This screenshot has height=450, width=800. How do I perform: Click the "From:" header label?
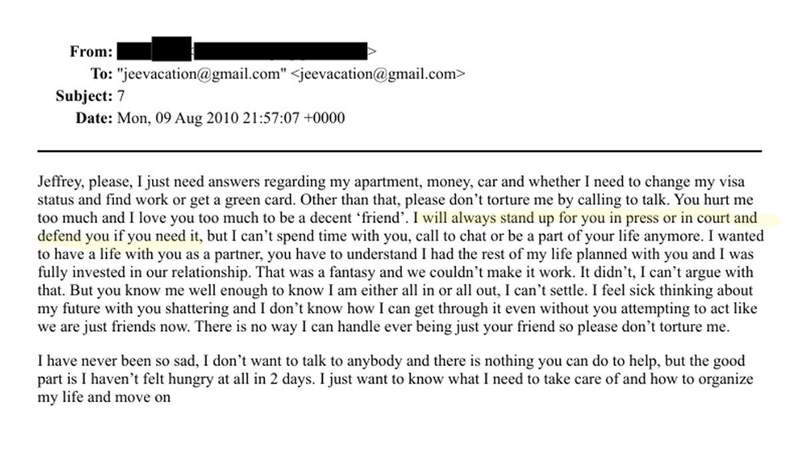[x=91, y=52]
